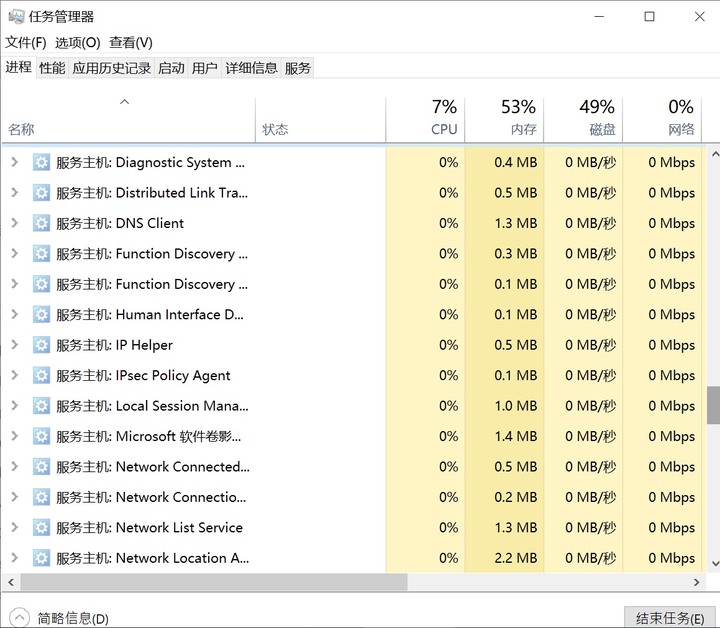
Task: Select the row 服务主机: IPsec Policy Agent
Action: pos(352,376)
